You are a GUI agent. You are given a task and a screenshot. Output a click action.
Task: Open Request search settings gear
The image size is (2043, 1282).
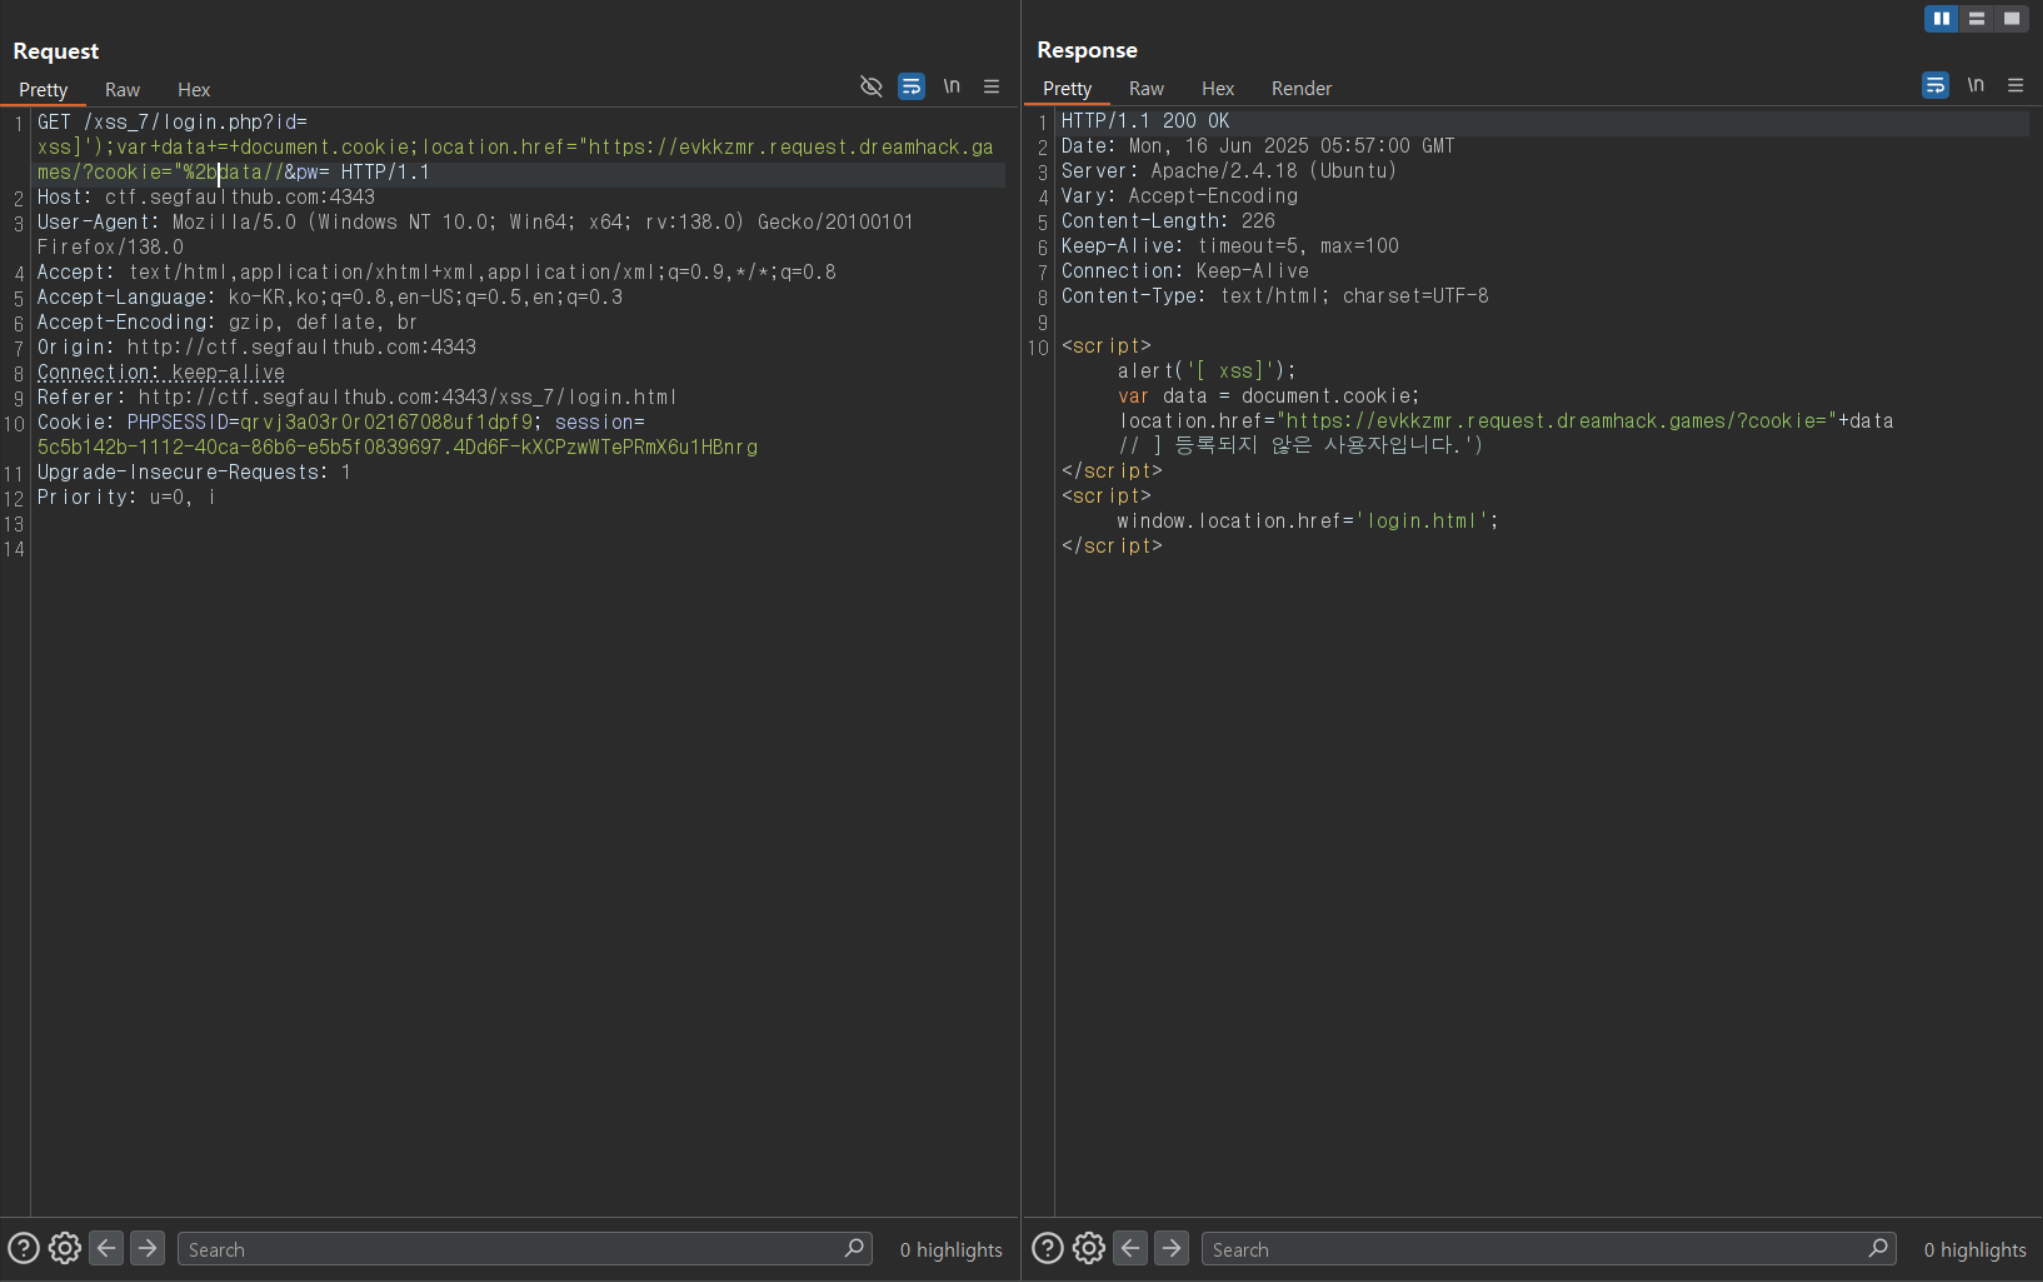(65, 1248)
